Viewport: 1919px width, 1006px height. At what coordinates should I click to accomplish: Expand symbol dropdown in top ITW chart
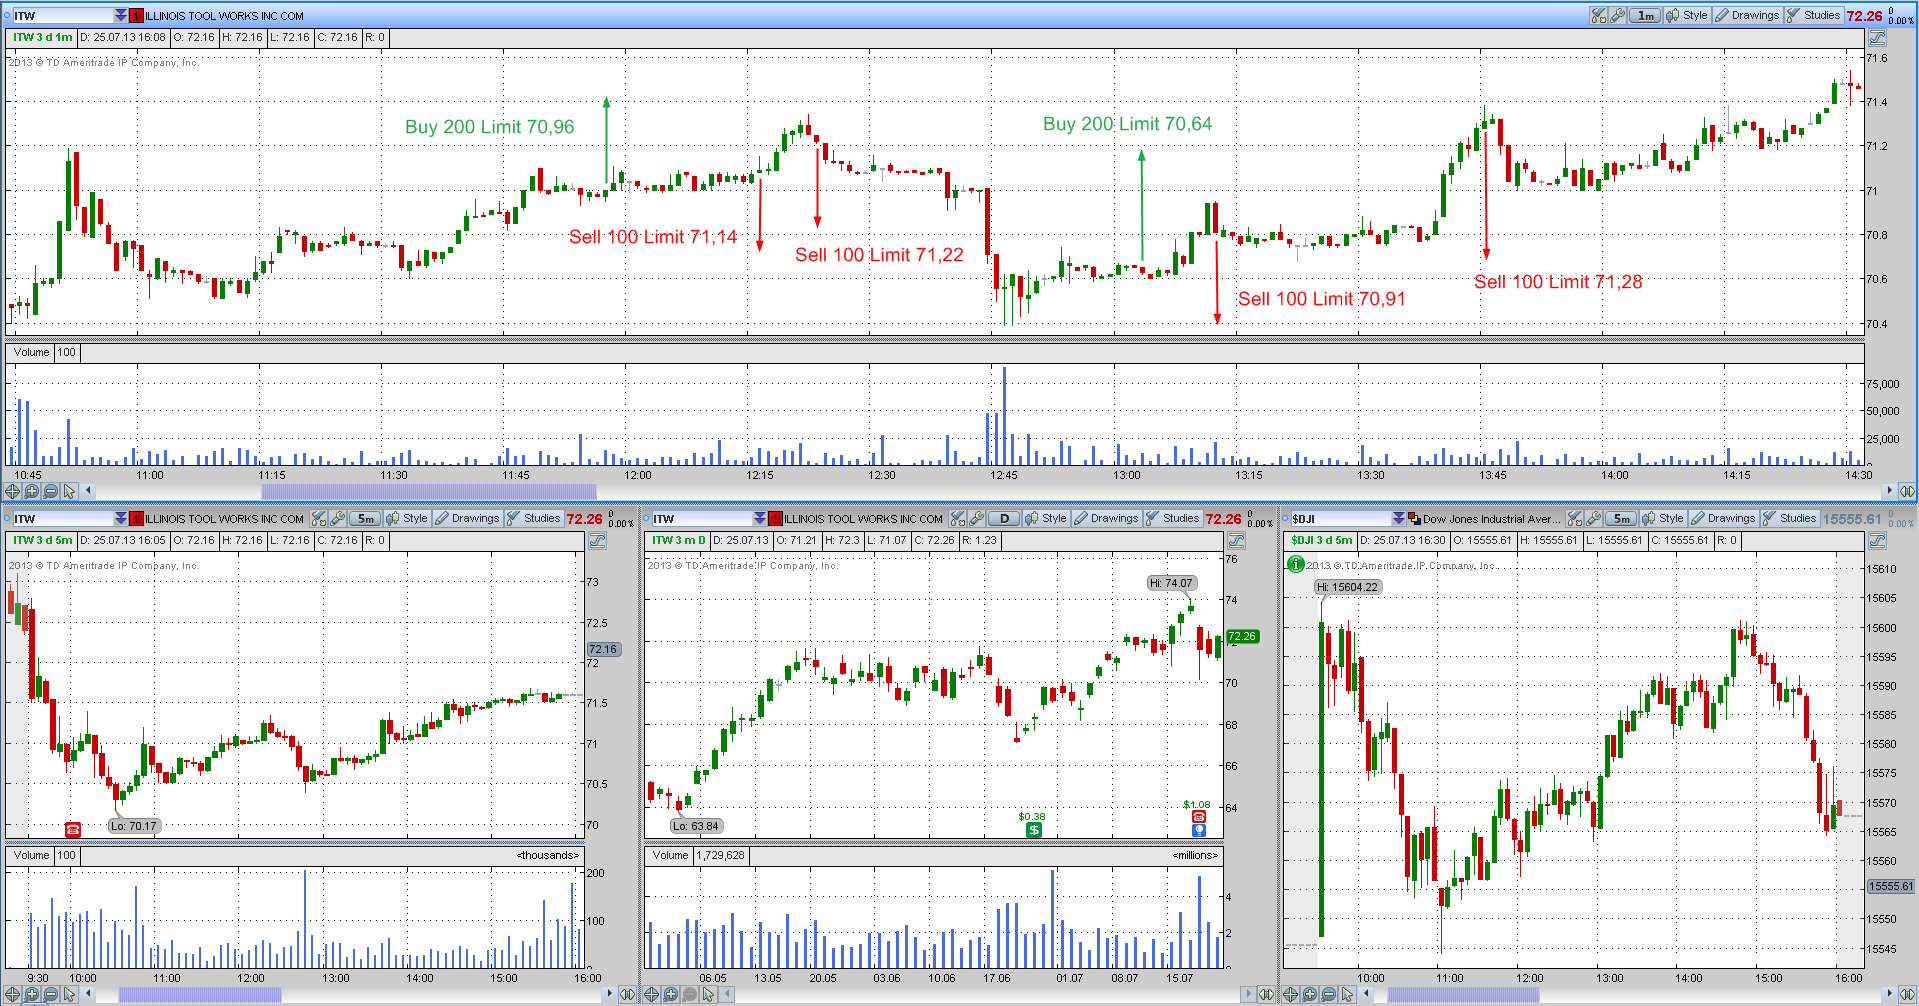click(x=121, y=15)
